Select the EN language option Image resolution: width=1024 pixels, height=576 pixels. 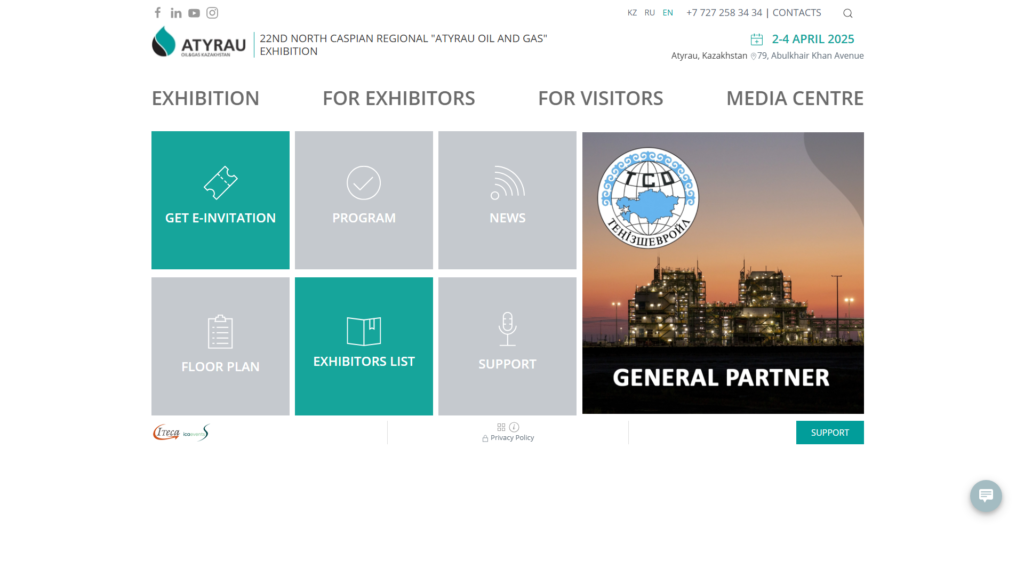point(667,13)
